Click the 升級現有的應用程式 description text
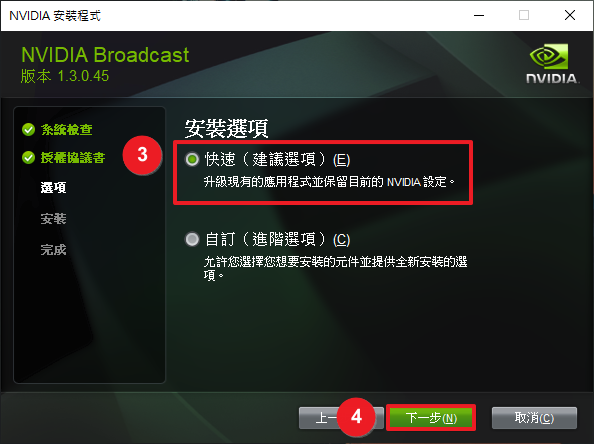The height and width of the screenshot is (444, 594). (x=329, y=182)
